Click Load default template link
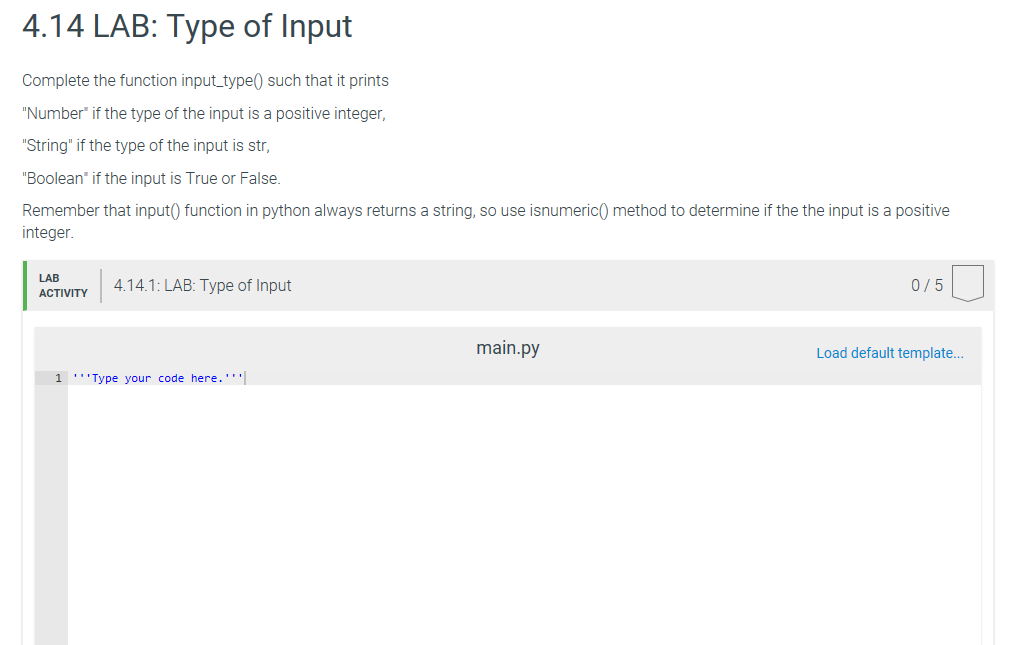1014x645 pixels. click(889, 352)
